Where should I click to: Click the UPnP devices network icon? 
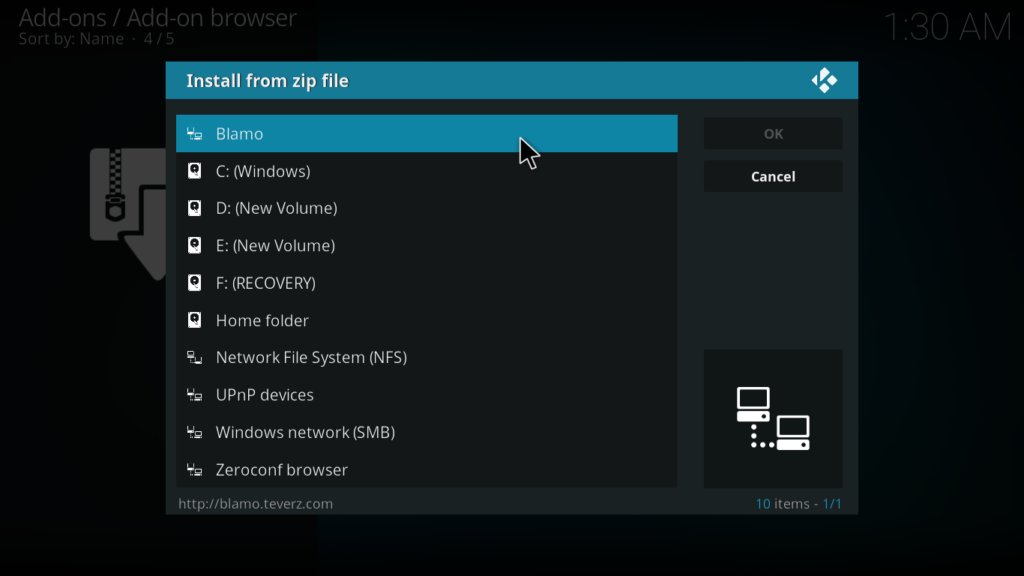pyautogui.click(x=194, y=395)
